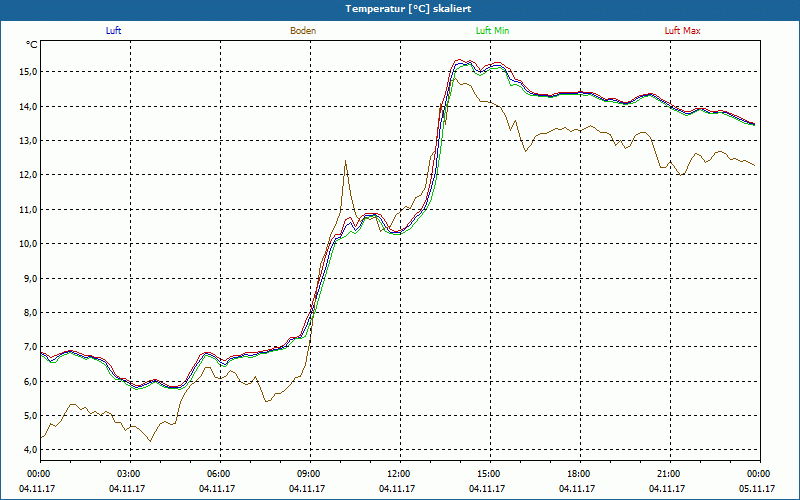This screenshot has height=500, width=800.
Task: Click the 4,0 y-axis value
Action: coord(30,449)
